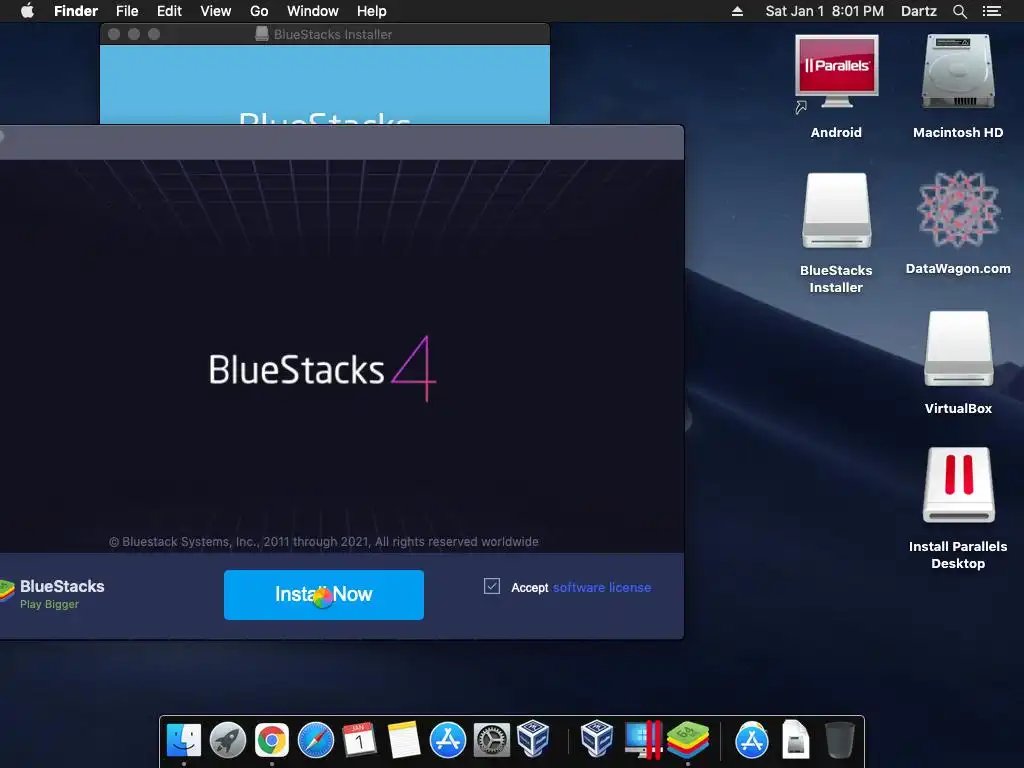The width and height of the screenshot is (1024, 768).
Task: Launch Google Chrome from the Dock
Action: (x=272, y=740)
